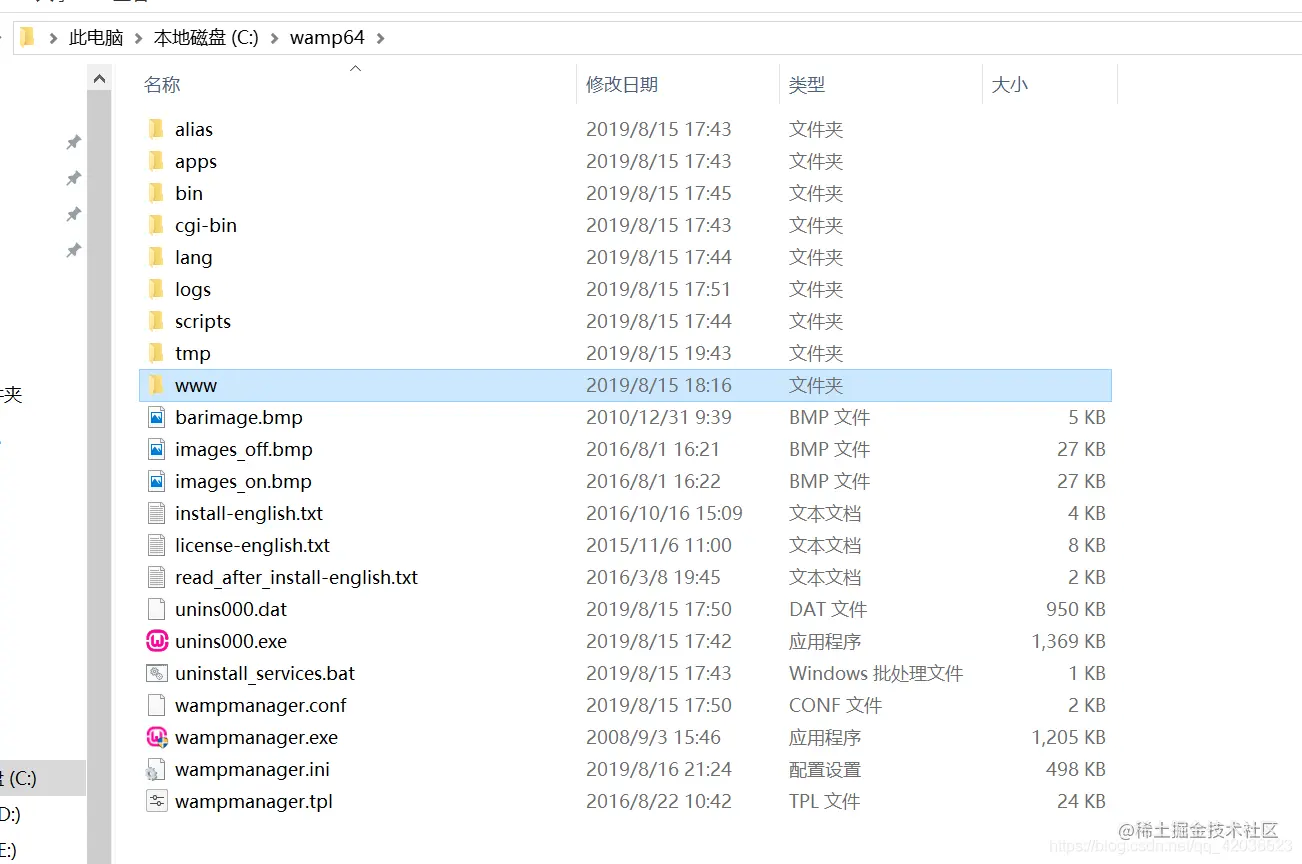Click the 2008/9/3 15:46 modified date
The width and height of the screenshot is (1302, 864).
[x=653, y=737]
